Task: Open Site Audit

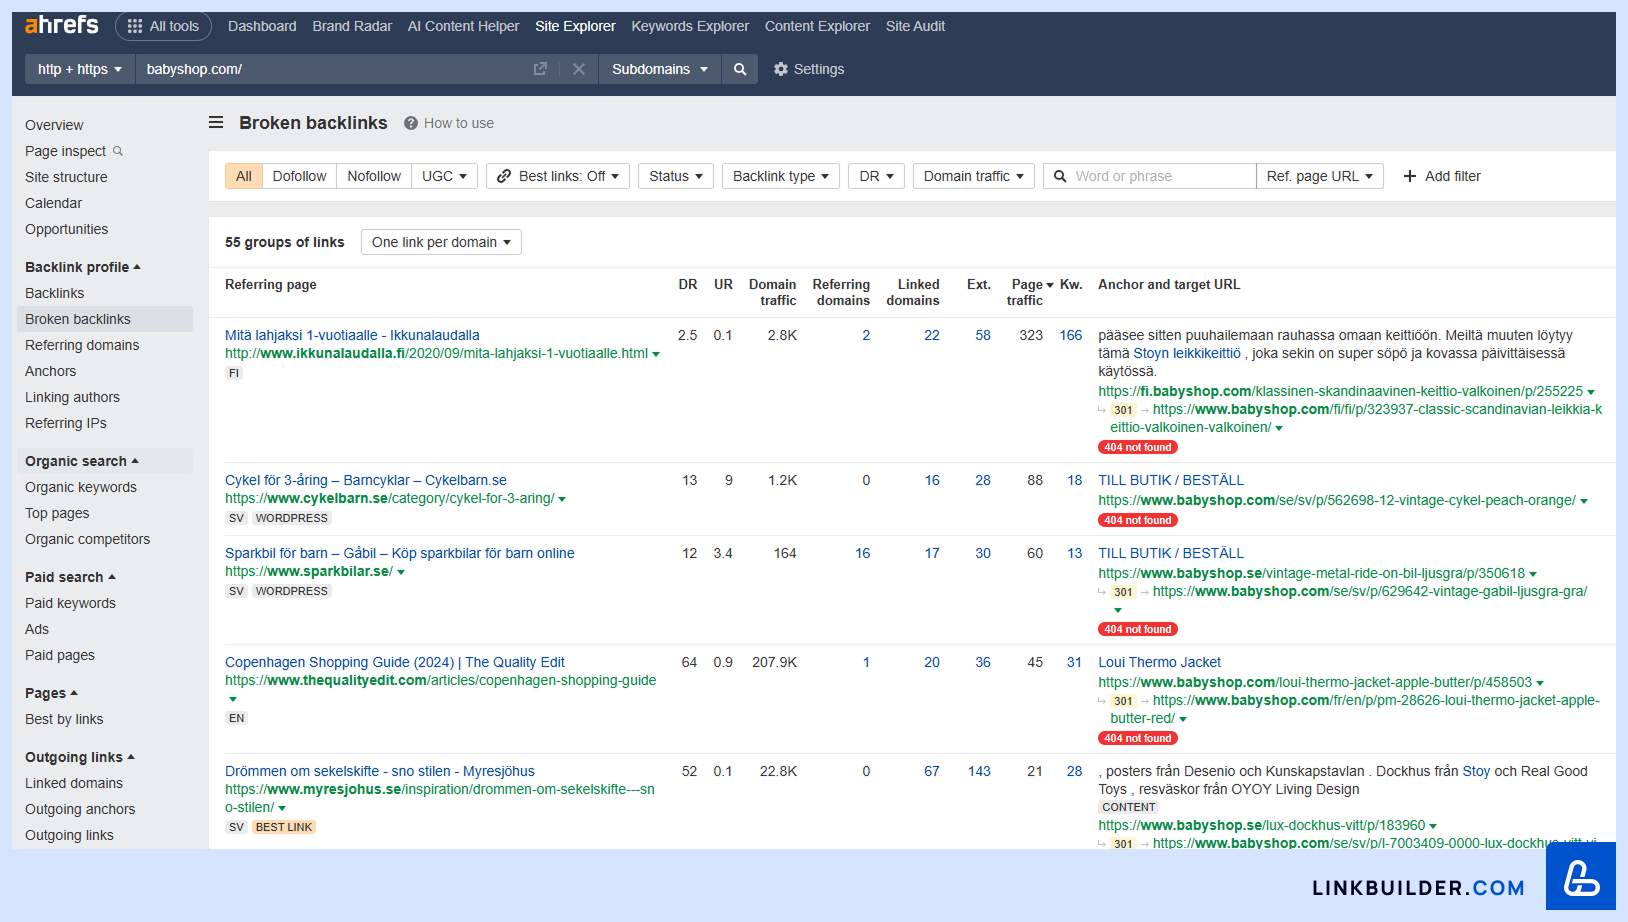Action: pyautogui.click(x=915, y=26)
